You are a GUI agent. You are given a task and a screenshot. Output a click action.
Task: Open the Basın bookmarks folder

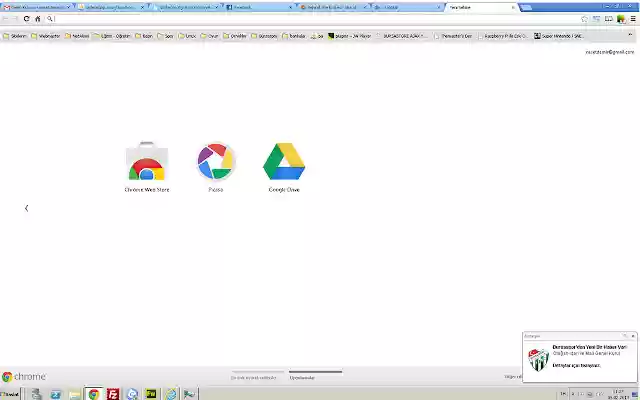coord(144,36)
